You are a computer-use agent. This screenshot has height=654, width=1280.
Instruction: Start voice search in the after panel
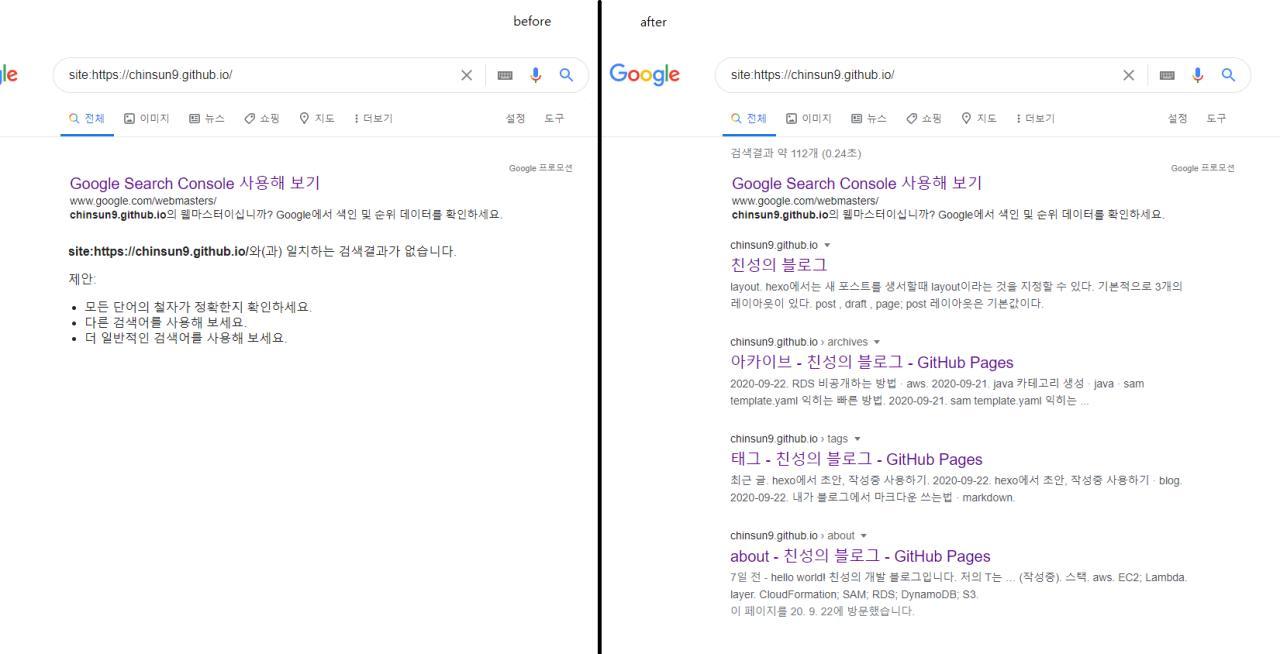[1198, 75]
